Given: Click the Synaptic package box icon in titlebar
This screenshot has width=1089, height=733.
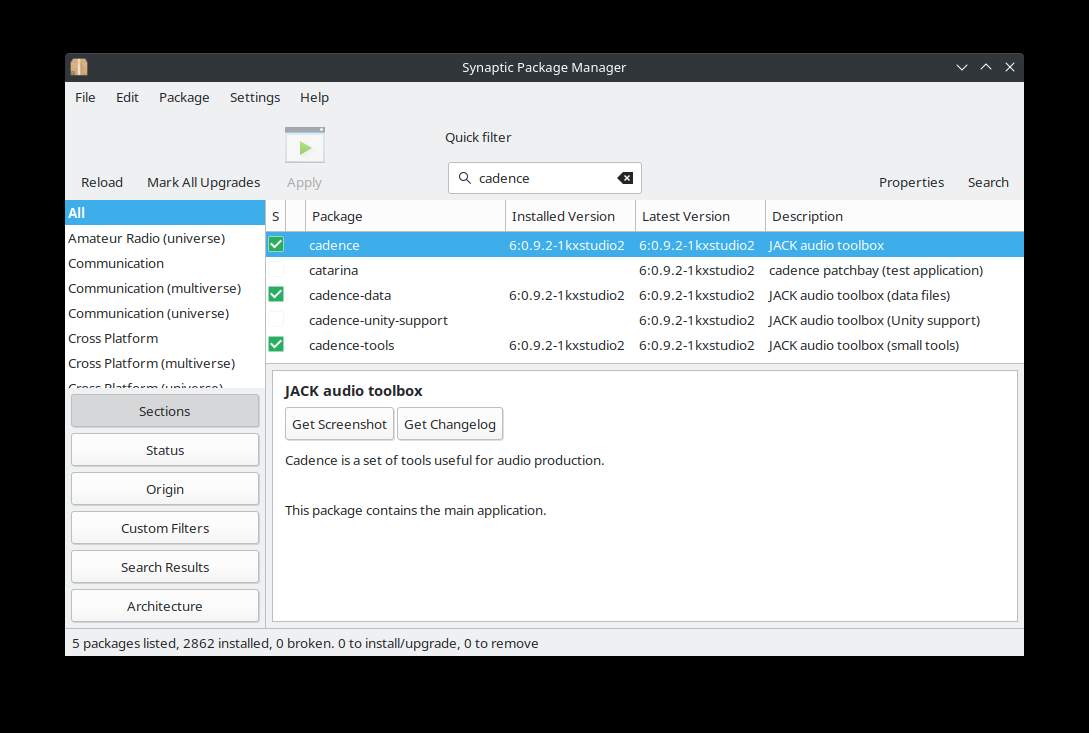Looking at the screenshot, I should (79, 67).
